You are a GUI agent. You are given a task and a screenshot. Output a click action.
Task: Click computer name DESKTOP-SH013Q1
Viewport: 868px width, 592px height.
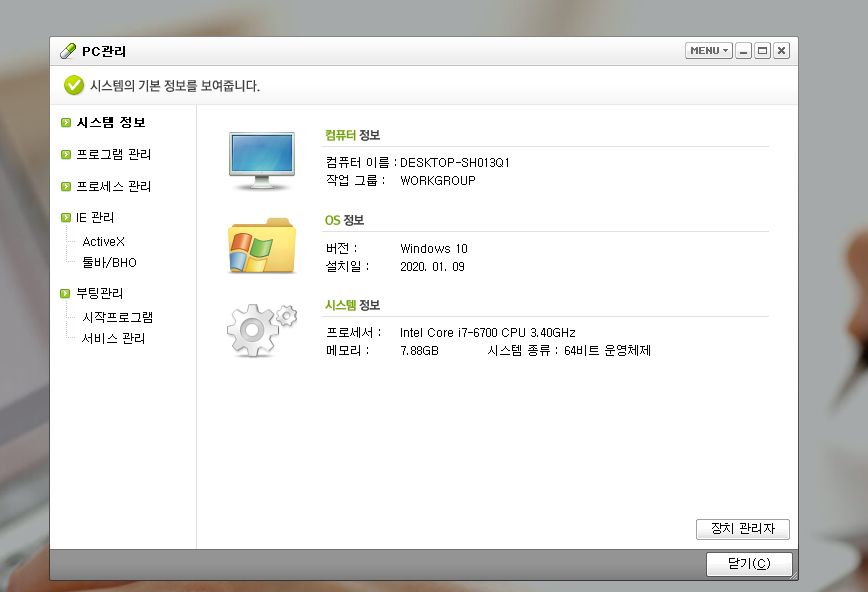[x=454, y=163]
